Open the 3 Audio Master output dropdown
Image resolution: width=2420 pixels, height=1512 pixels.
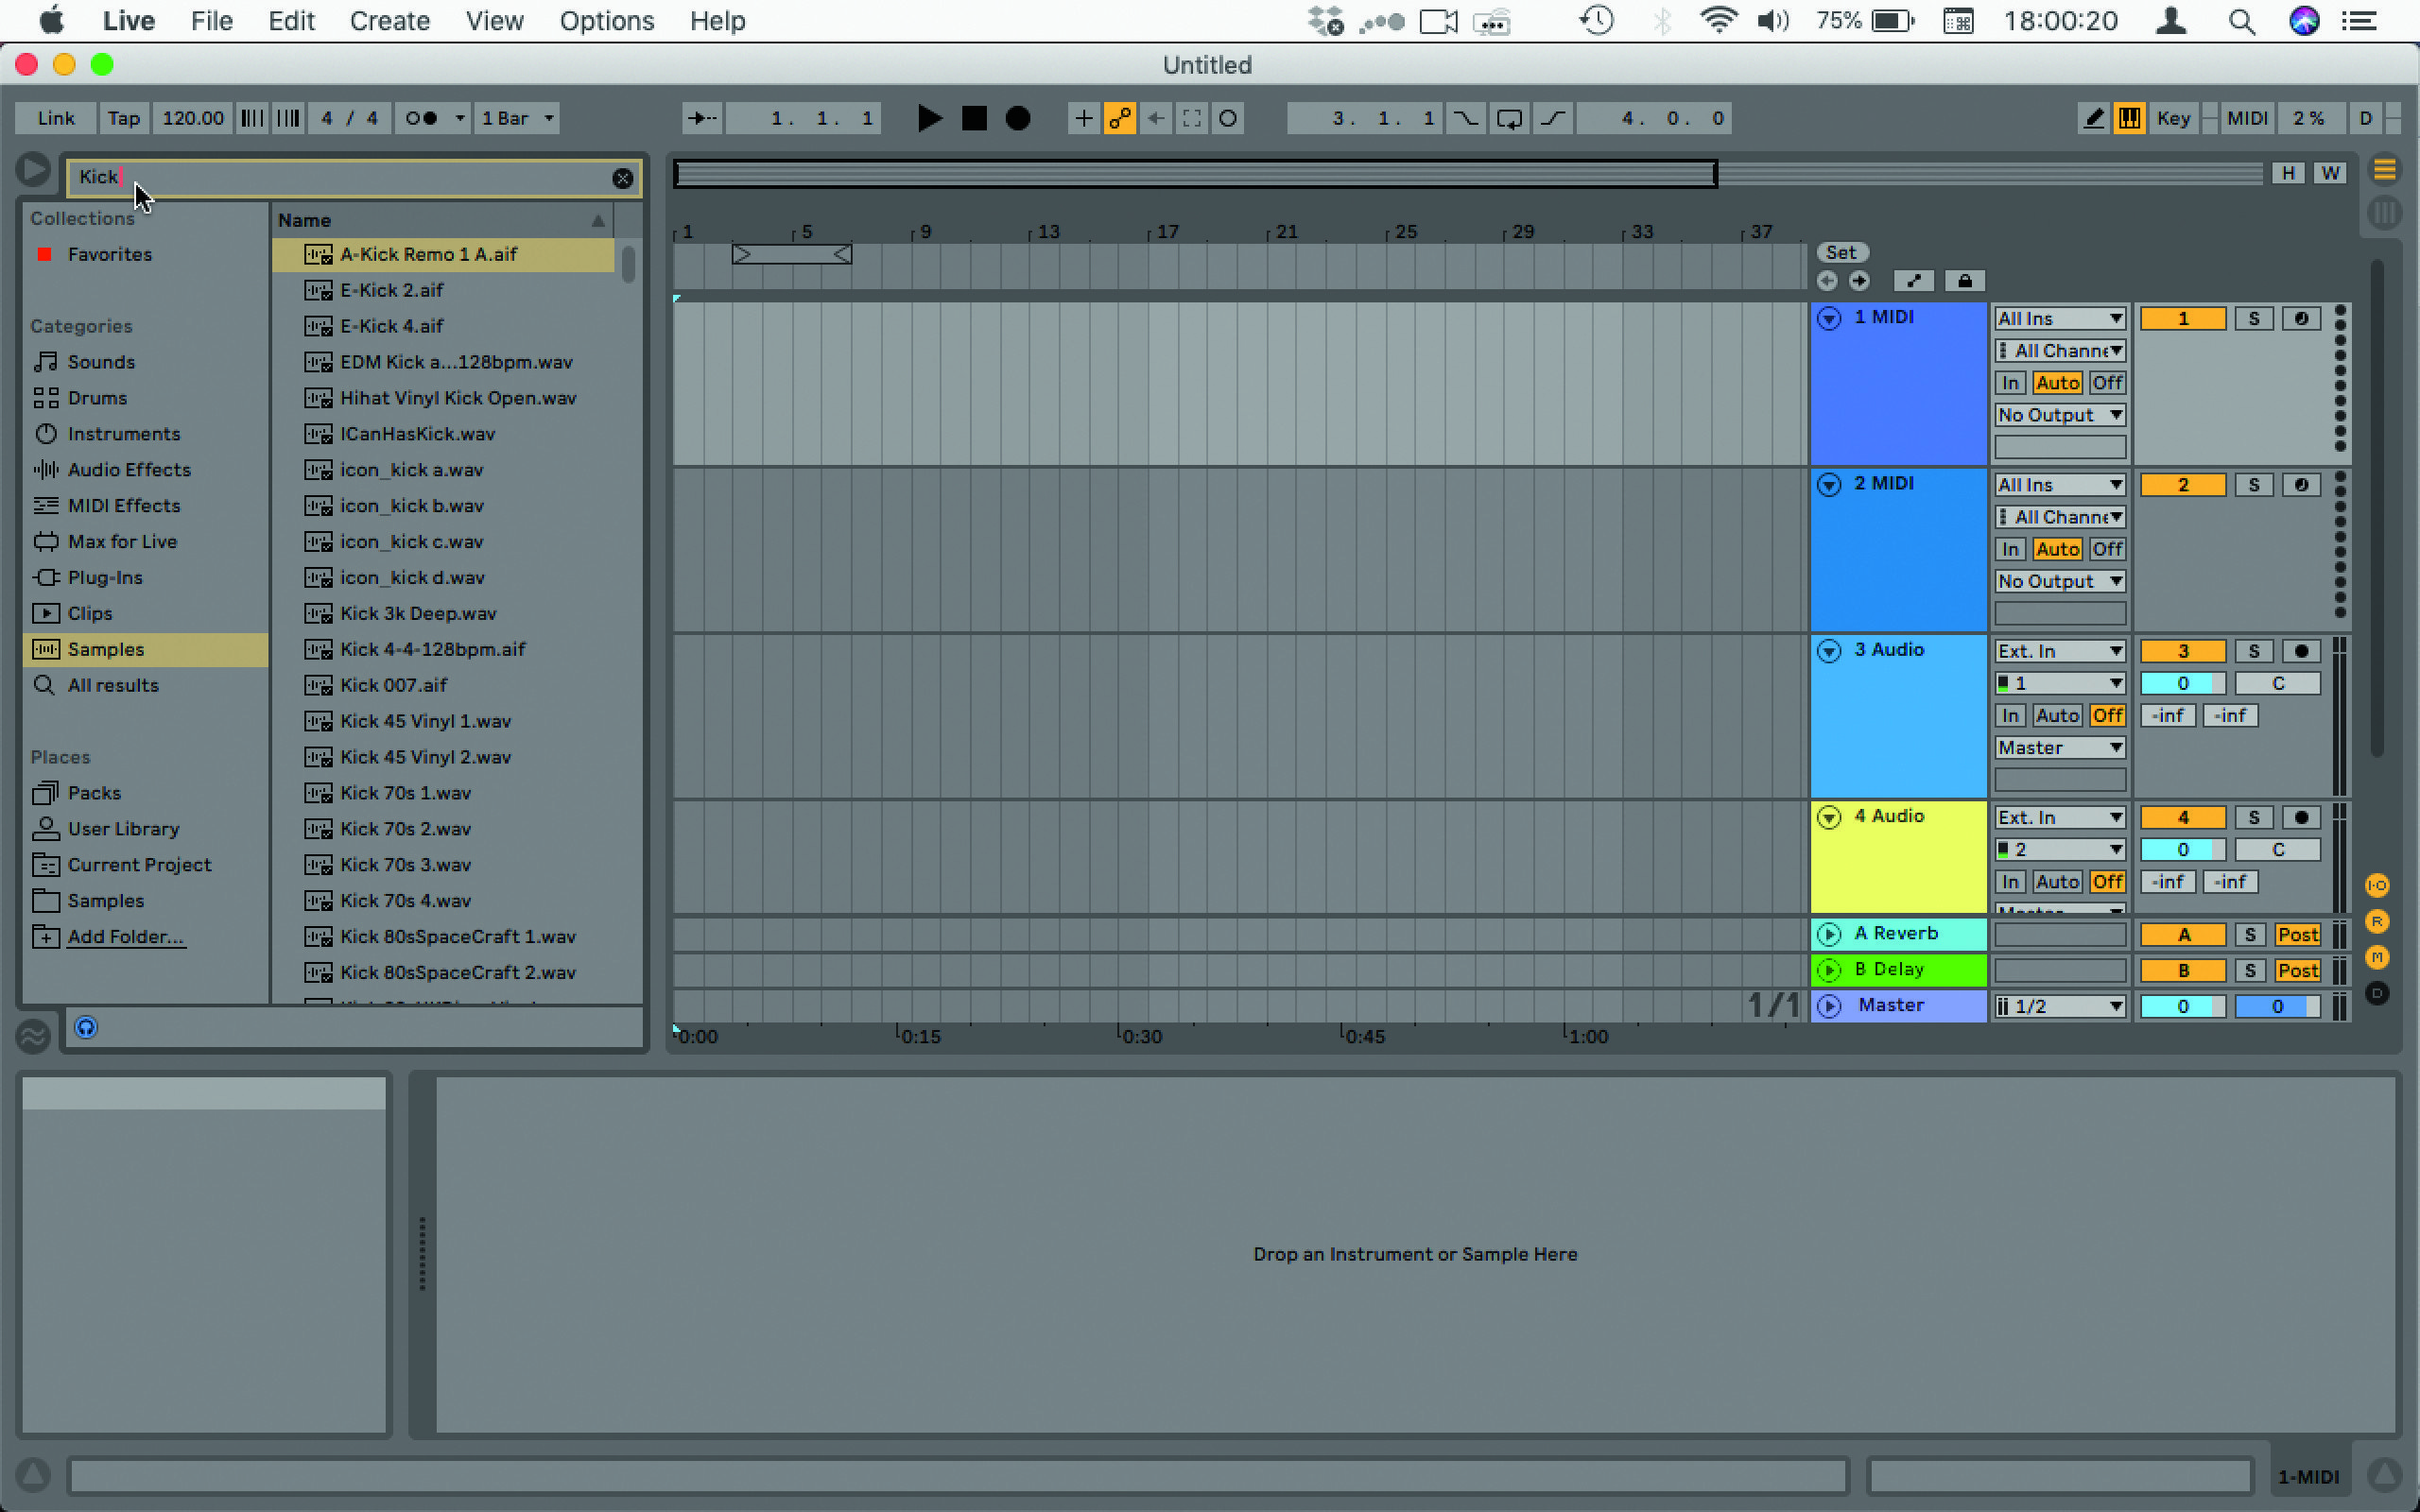pyautogui.click(x=2060, y=748)
